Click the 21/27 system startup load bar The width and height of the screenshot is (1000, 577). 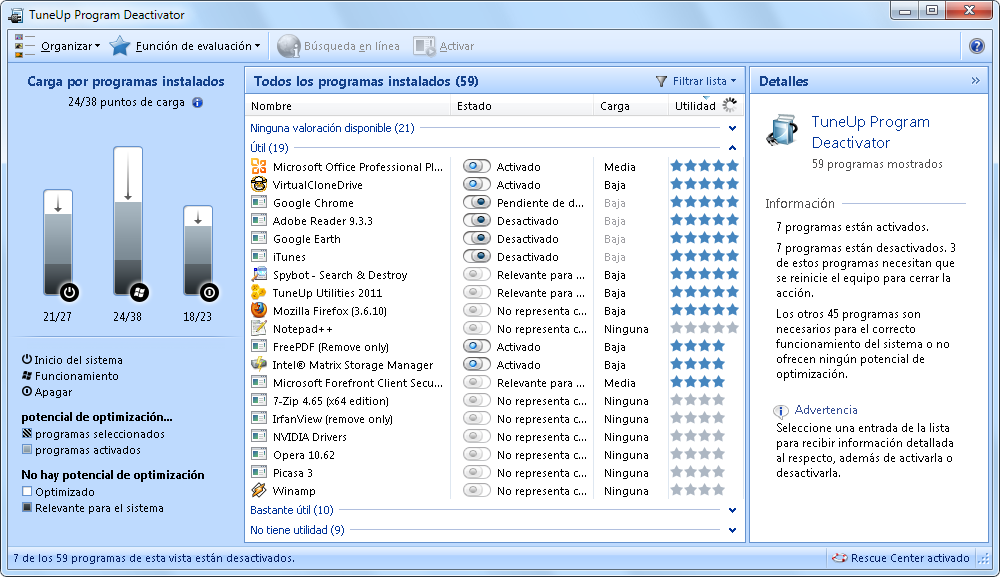[x=58, y=244]
